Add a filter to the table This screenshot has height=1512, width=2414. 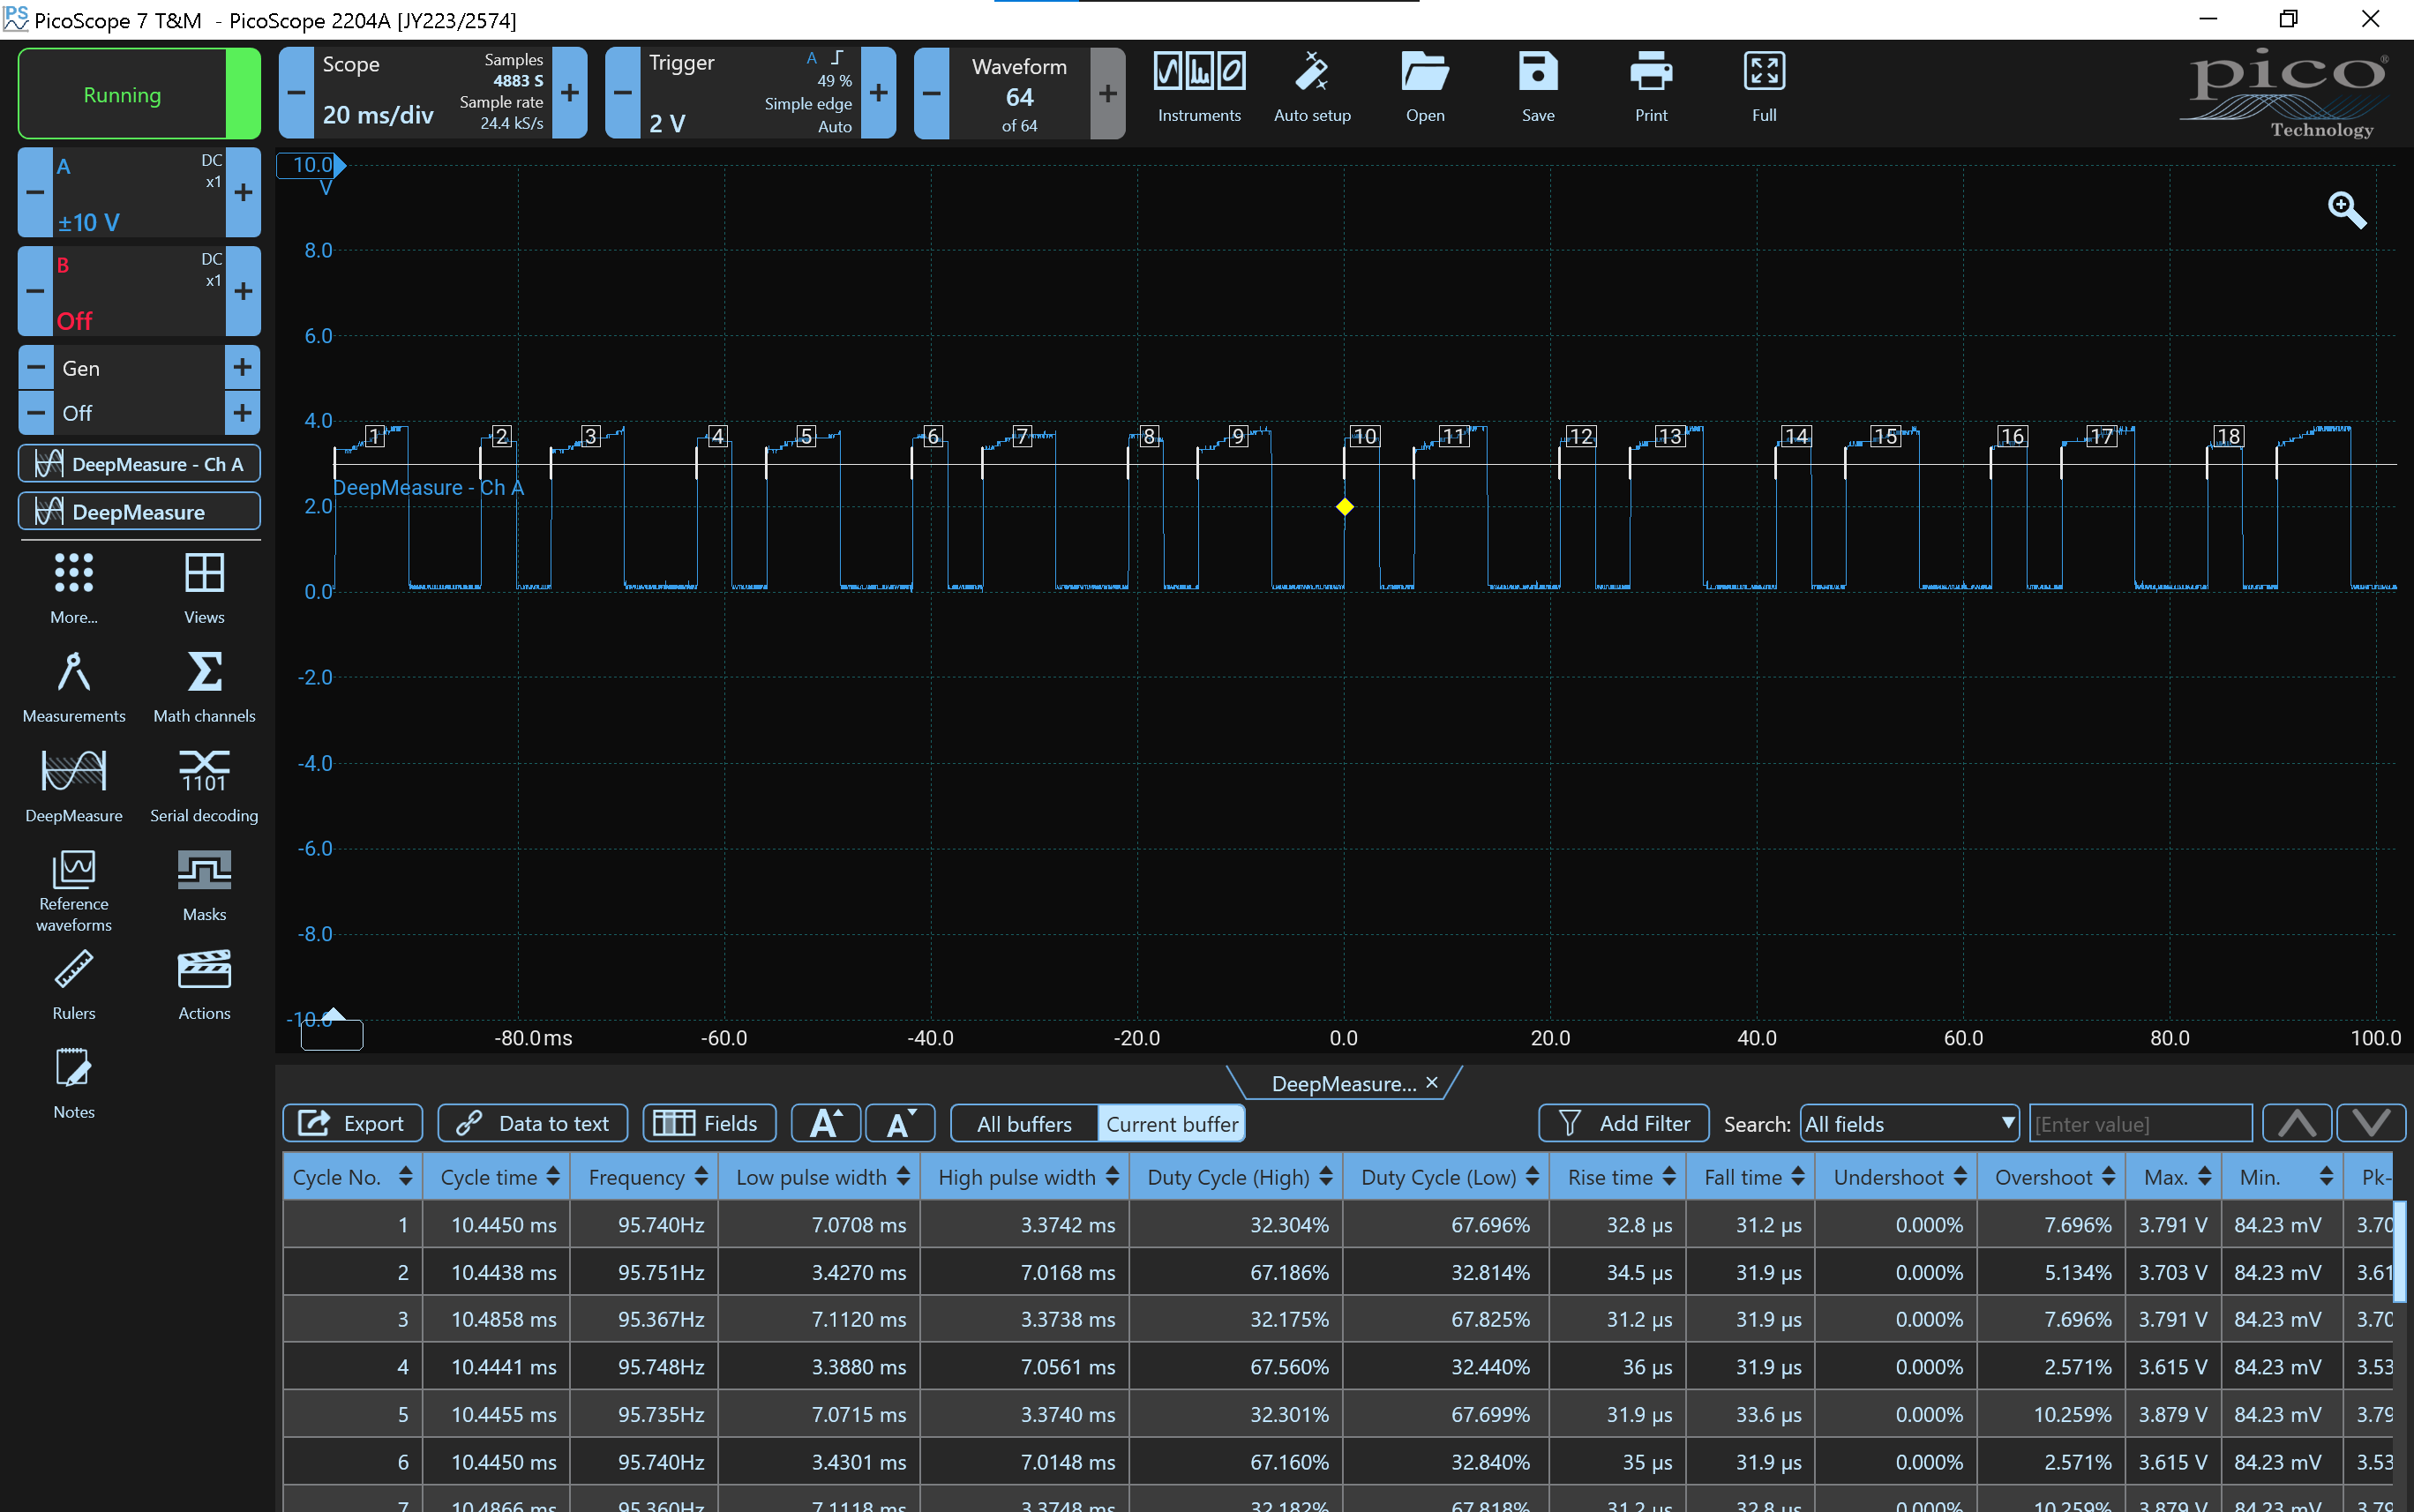(1624, 1123)
